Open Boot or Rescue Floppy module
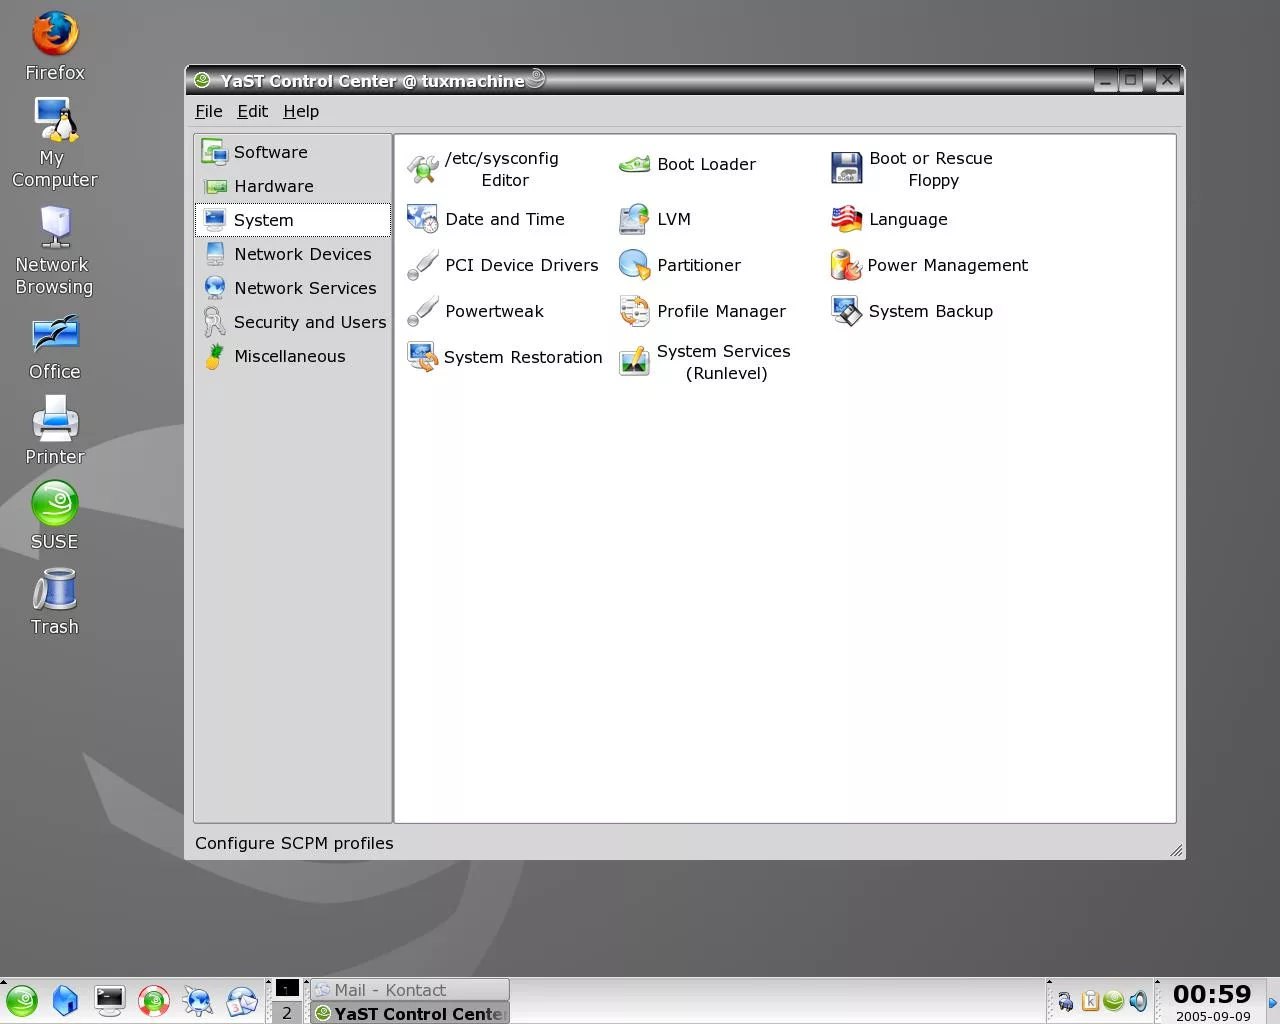Viewport: 1280px width, 1024px height. (912, 169)
